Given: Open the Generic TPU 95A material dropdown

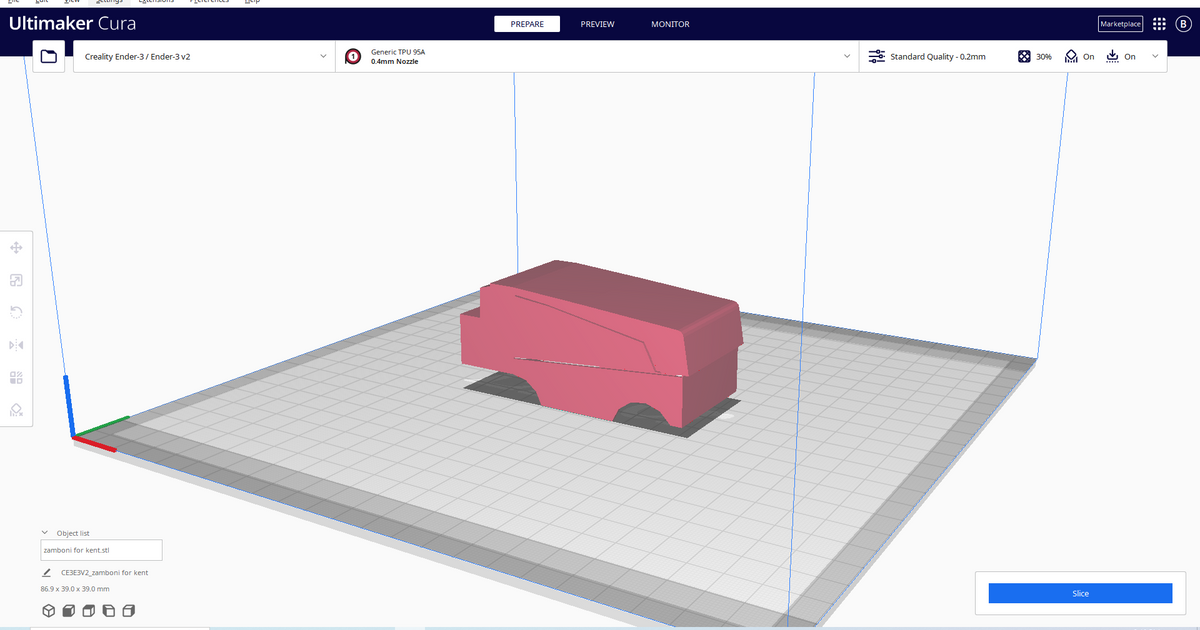Looking at the screenshot, I should tap(600, 57).
